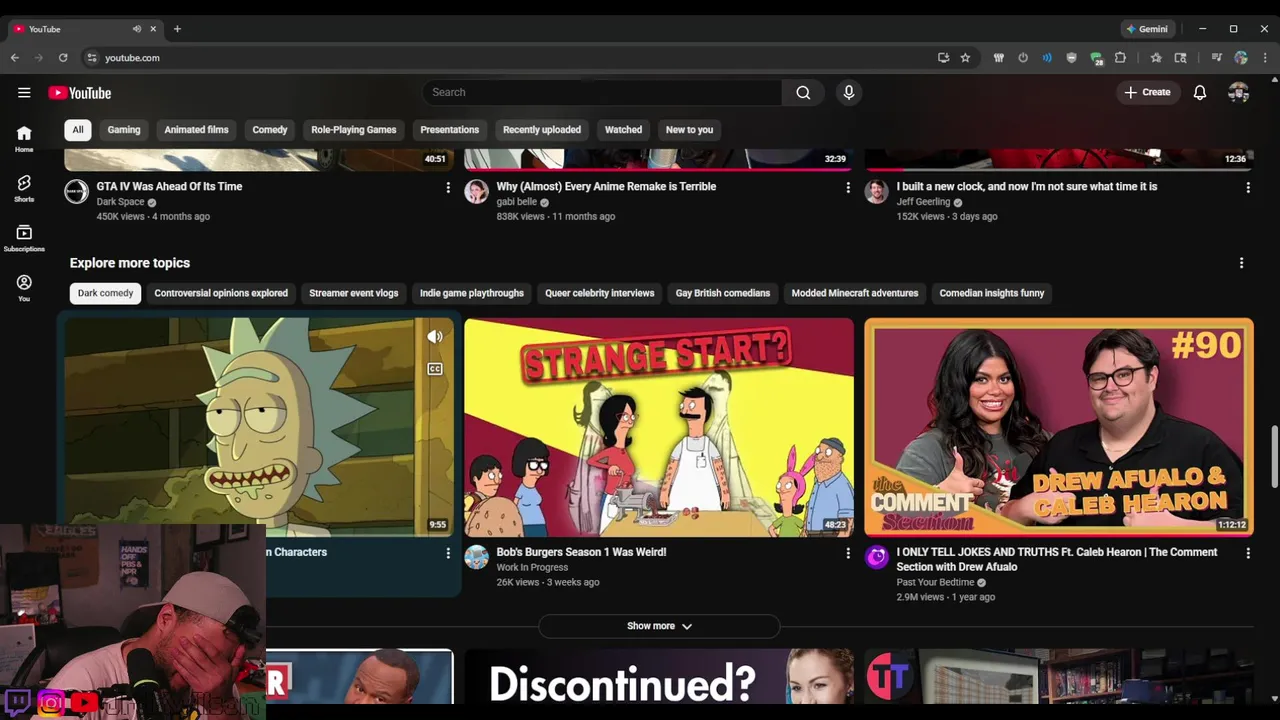This screenshot has height=720, width=1280.
Task: Filter by Recently uploaded
Action: (542, 130)
